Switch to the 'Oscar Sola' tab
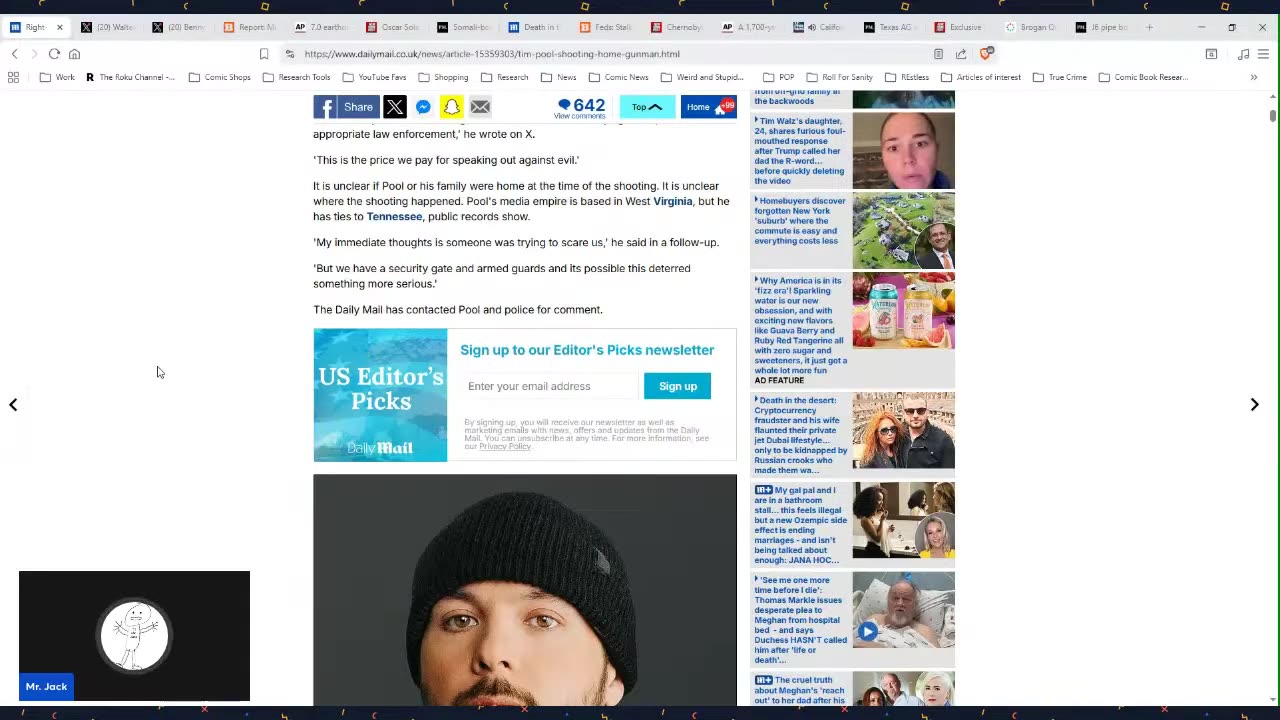This screenshot has height=720, width=1280. pos(393,27)
